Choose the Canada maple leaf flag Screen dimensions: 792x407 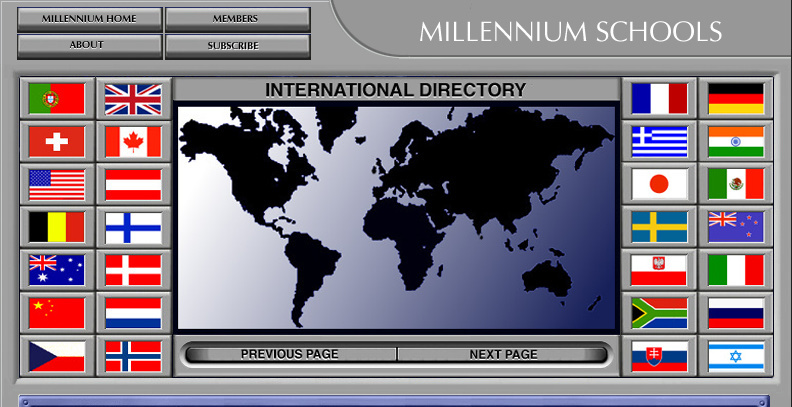133,141
